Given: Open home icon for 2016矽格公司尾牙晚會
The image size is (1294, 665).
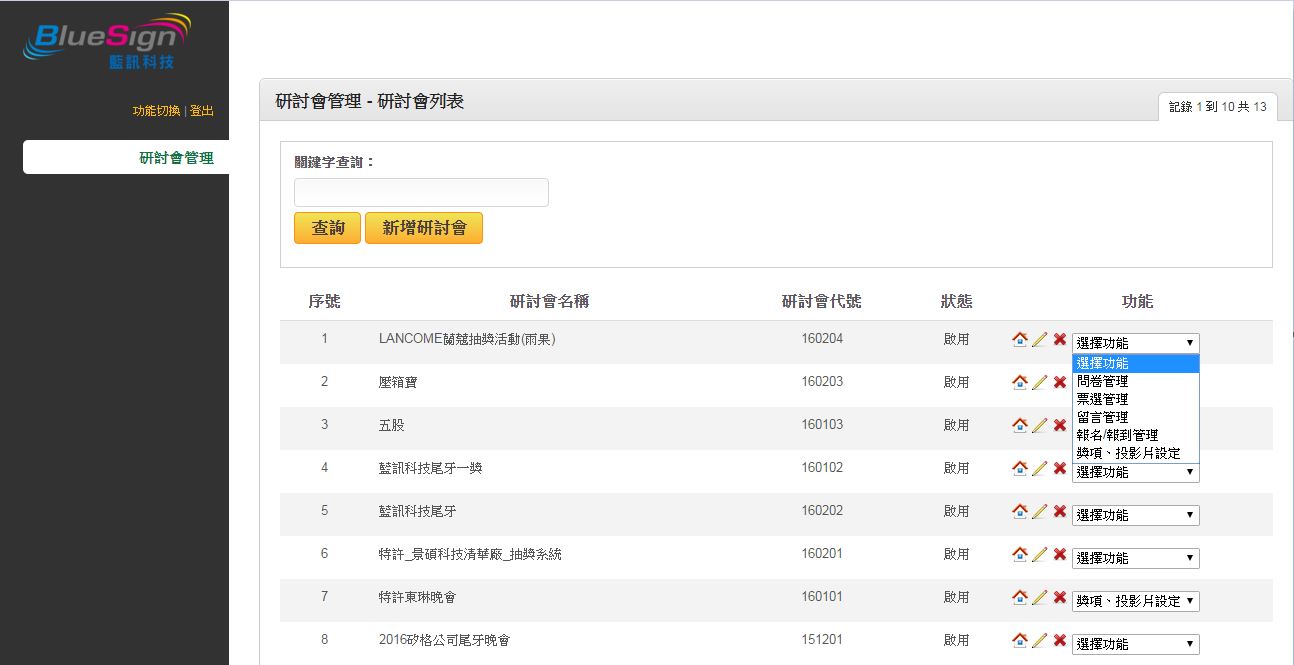Looking at the screenshot, I should coord(1020,640).
